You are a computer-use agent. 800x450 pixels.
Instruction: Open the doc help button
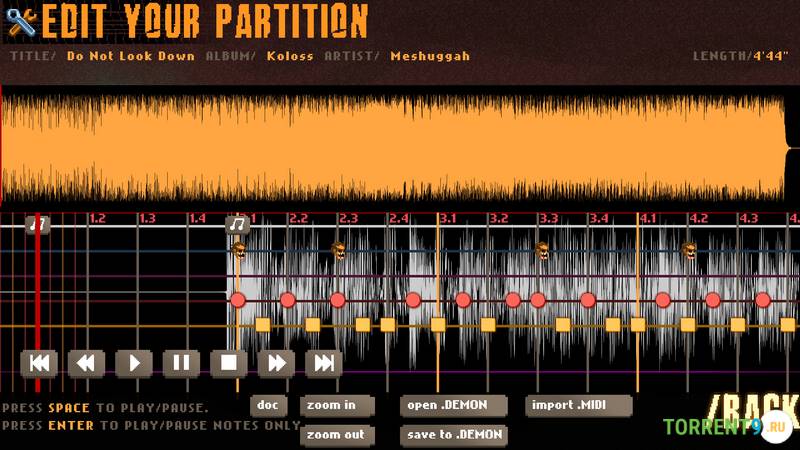pyautogui.click(x=268, y=405)
